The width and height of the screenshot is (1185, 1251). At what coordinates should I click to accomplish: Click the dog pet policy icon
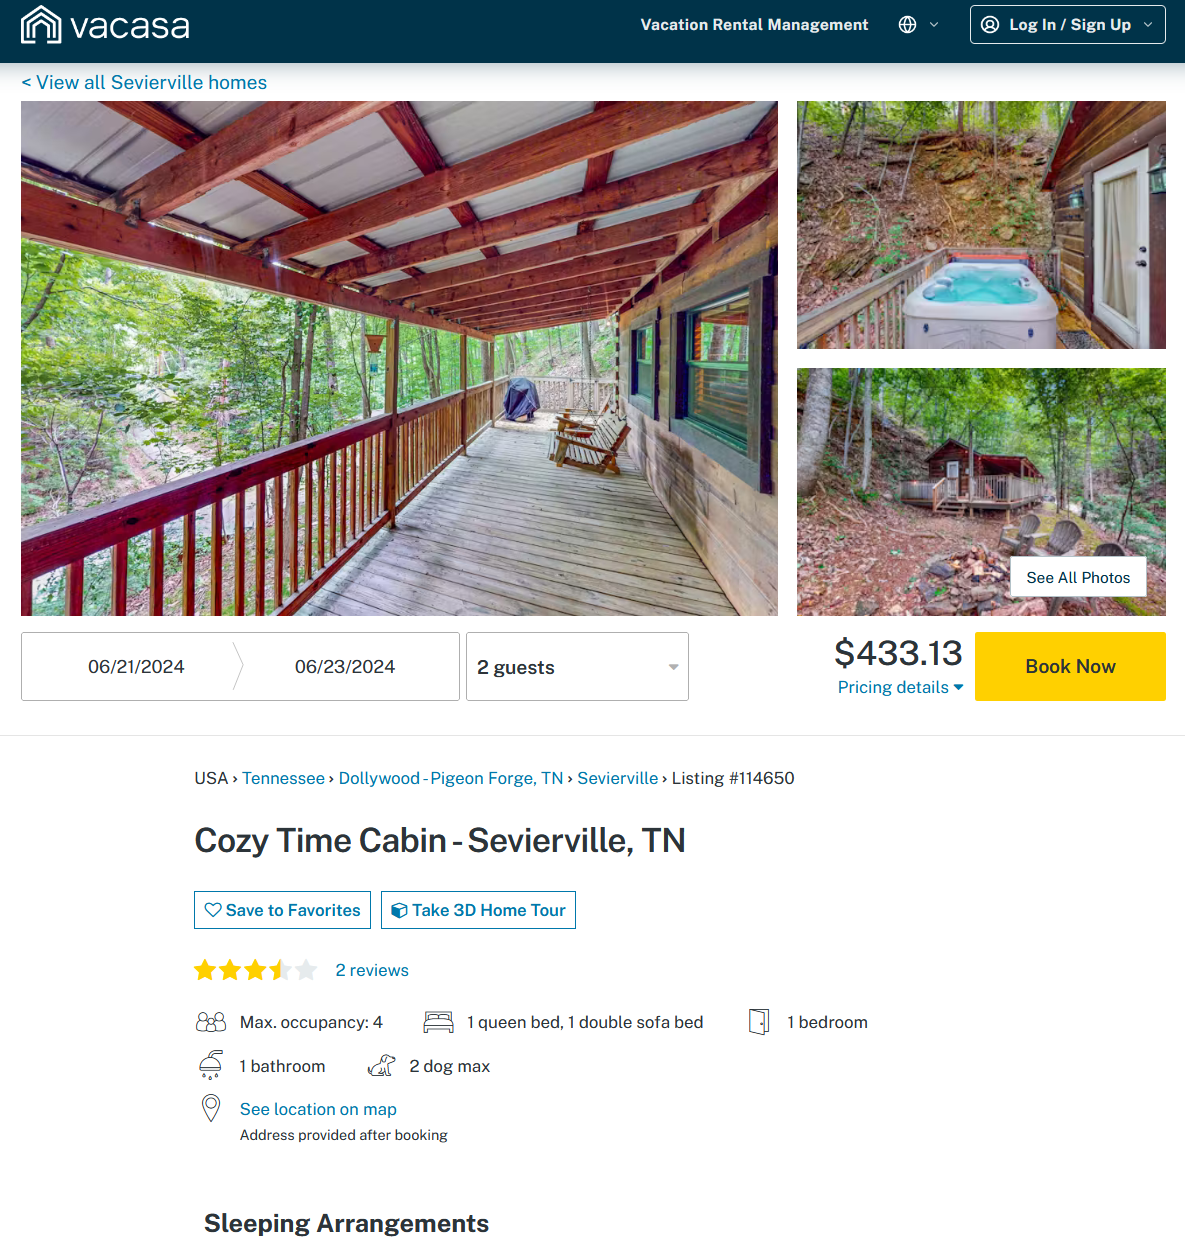click(x=382, y=1066)
